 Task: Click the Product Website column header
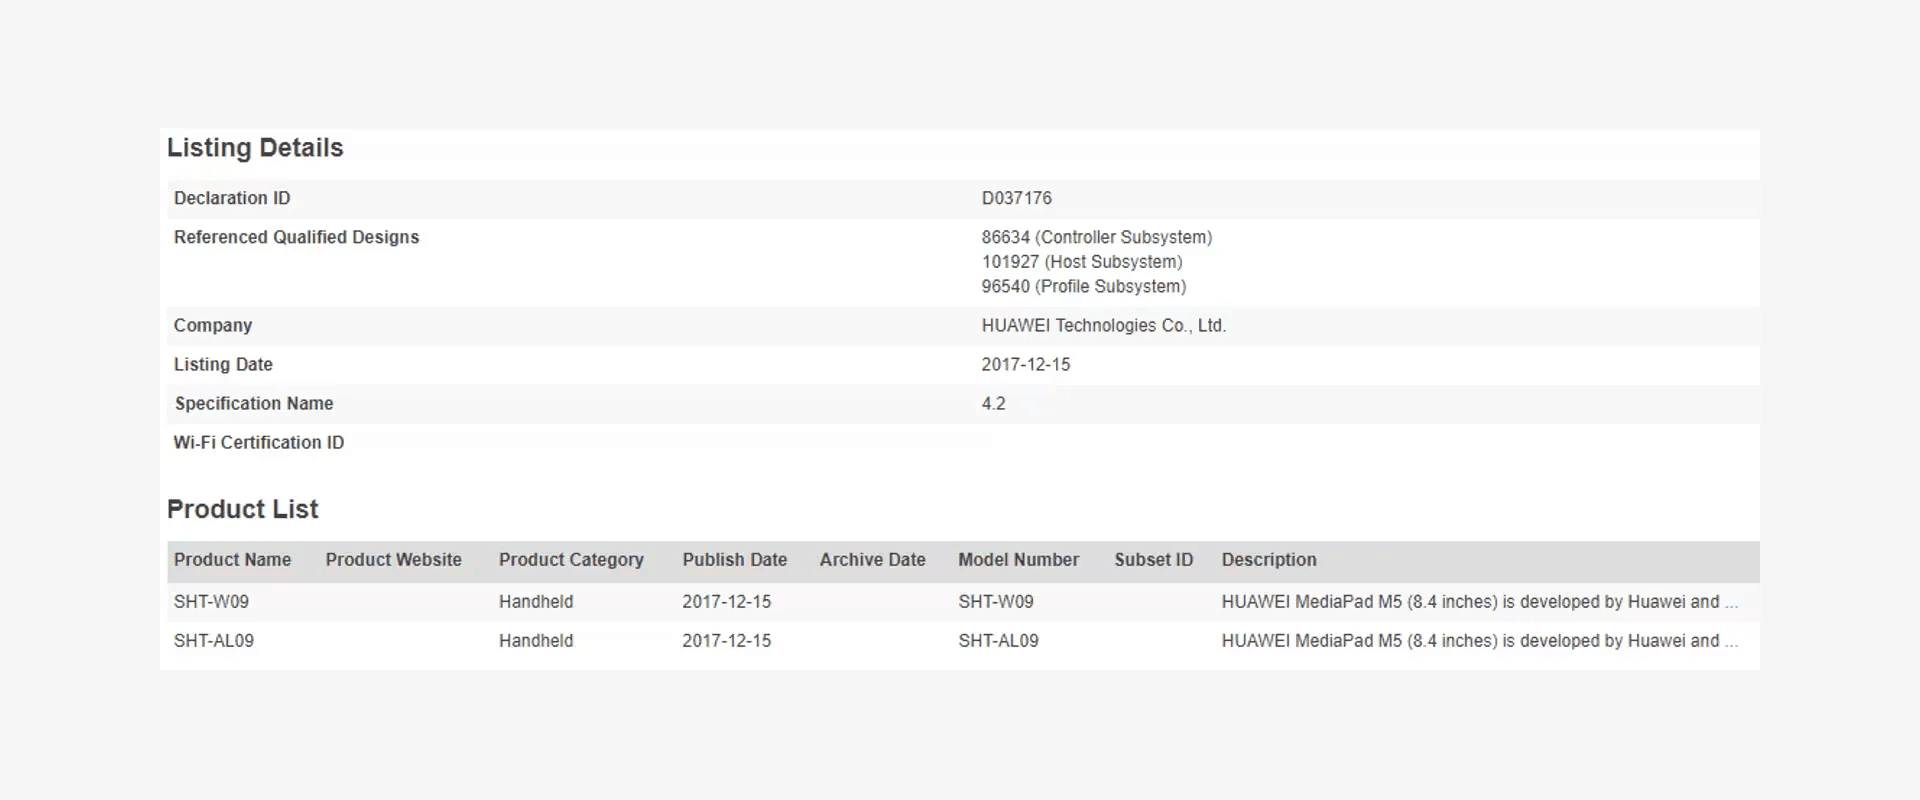point(393,560)
